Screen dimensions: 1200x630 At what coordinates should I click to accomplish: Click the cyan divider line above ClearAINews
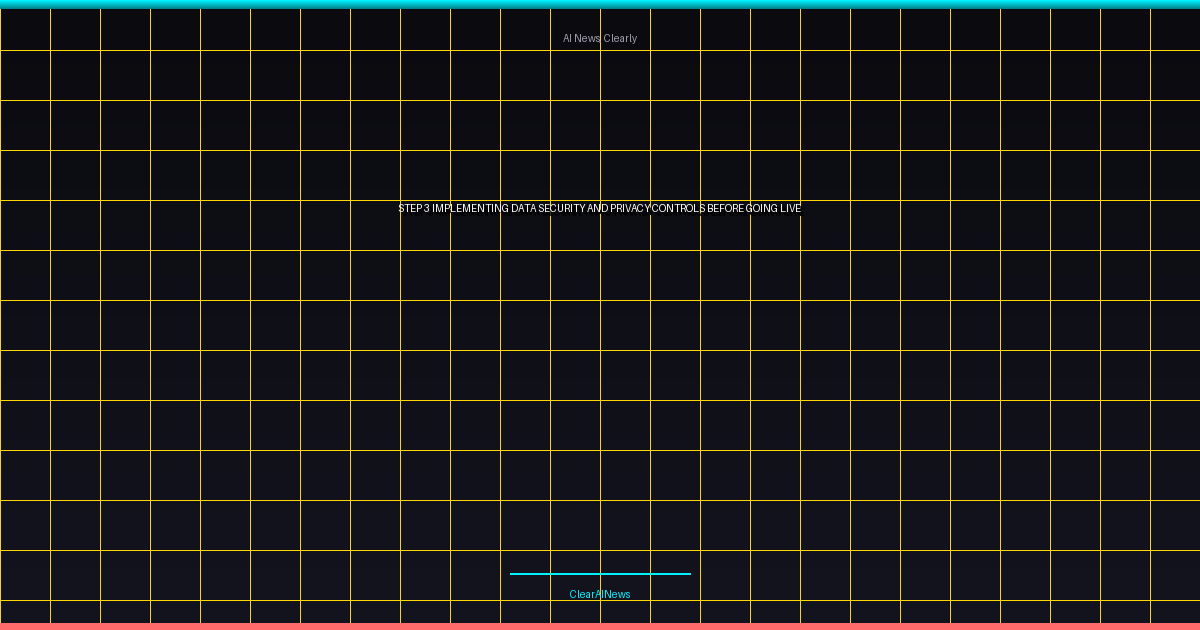(600, 574)
